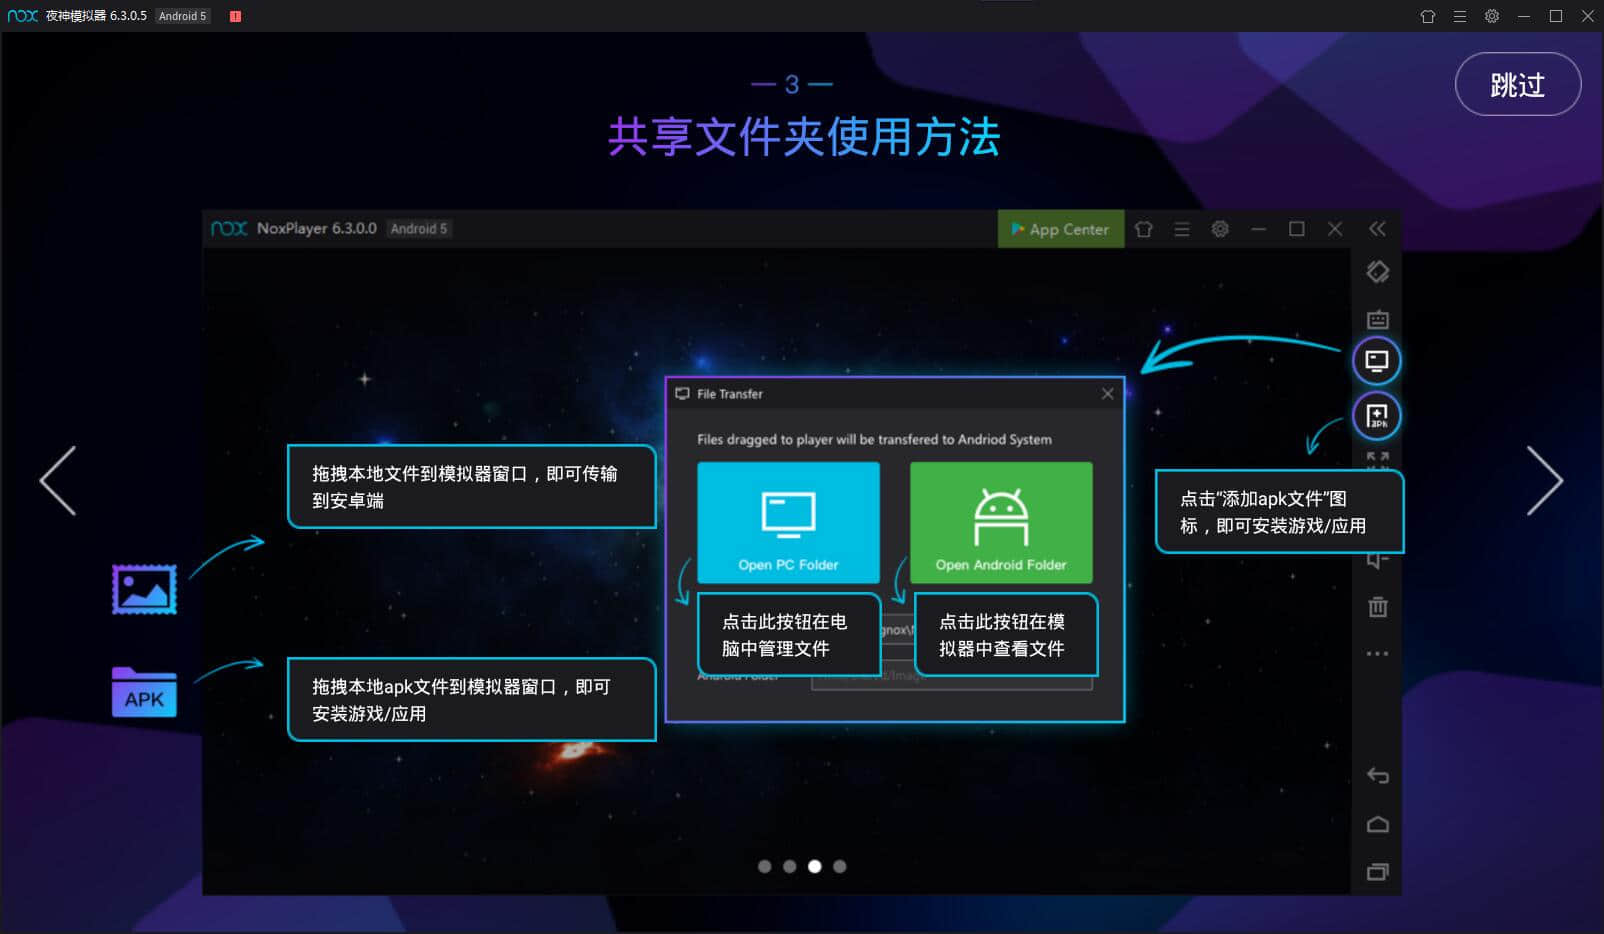This screenshot has width=1604, height=934.
Task: Click the Open Android Folder tile
Action: tap(1001, 522)
